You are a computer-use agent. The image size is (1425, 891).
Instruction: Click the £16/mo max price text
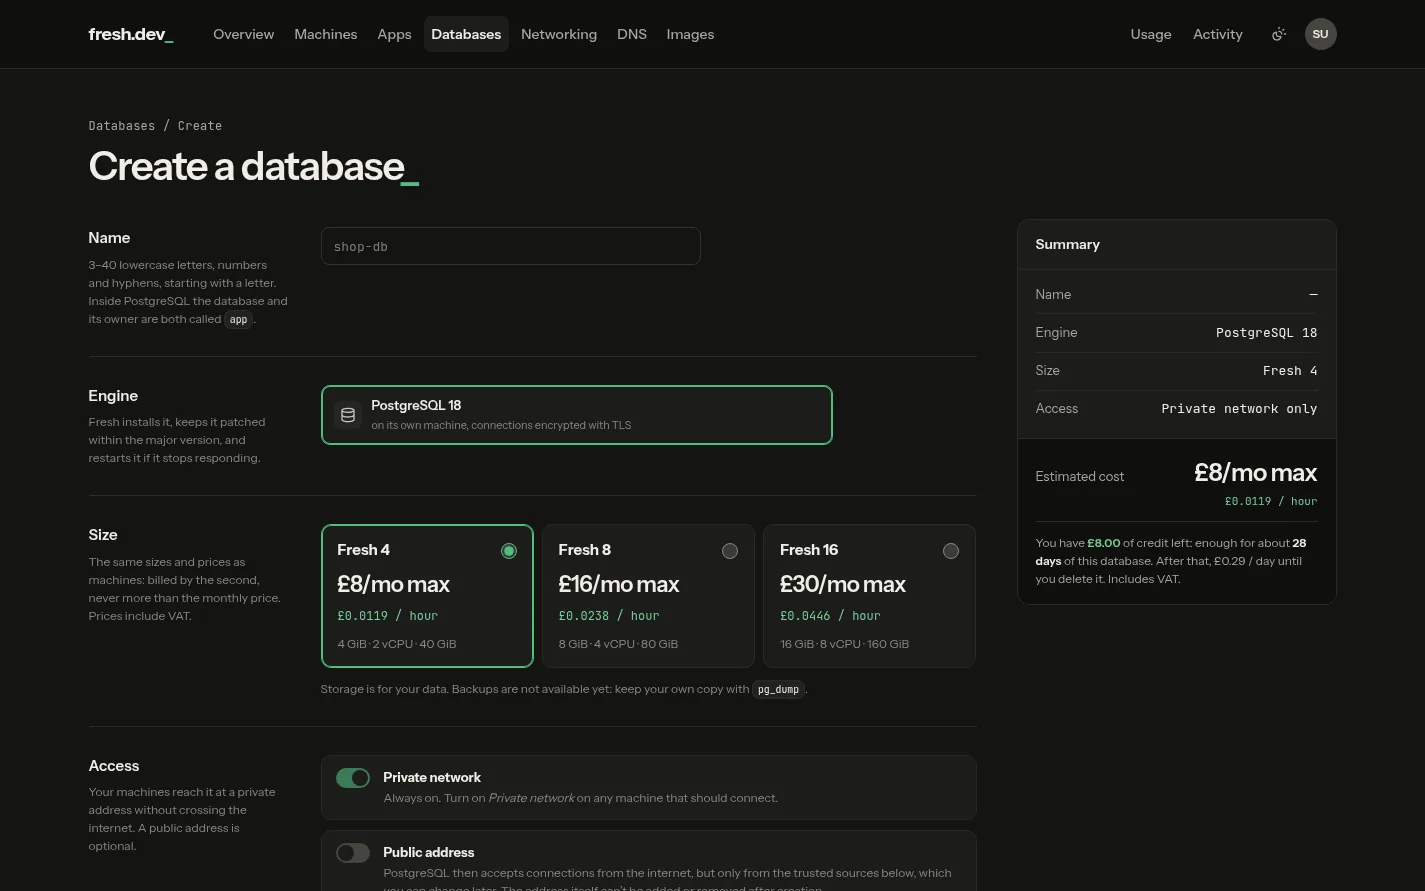coord(619,584)
